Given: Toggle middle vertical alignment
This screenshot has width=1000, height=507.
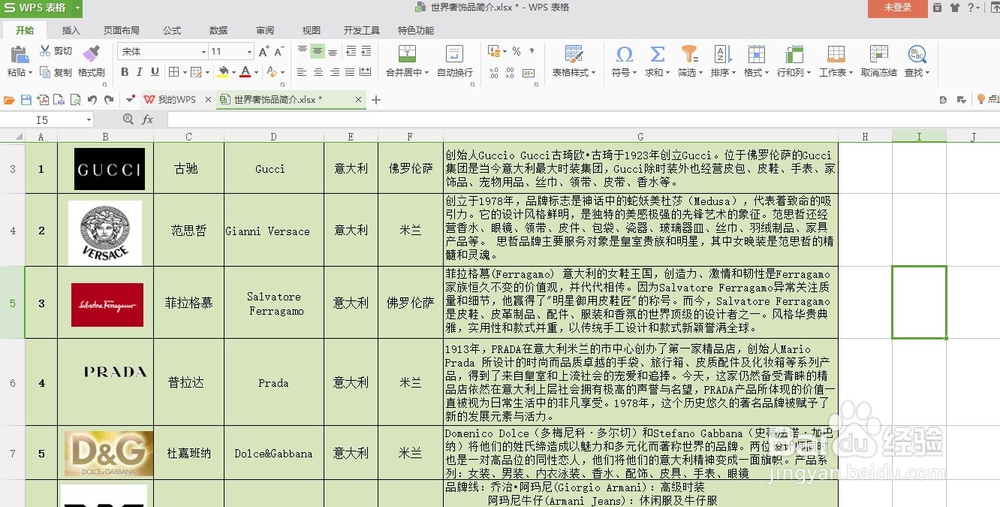Looking at the screenshot, I should (318, 51).
